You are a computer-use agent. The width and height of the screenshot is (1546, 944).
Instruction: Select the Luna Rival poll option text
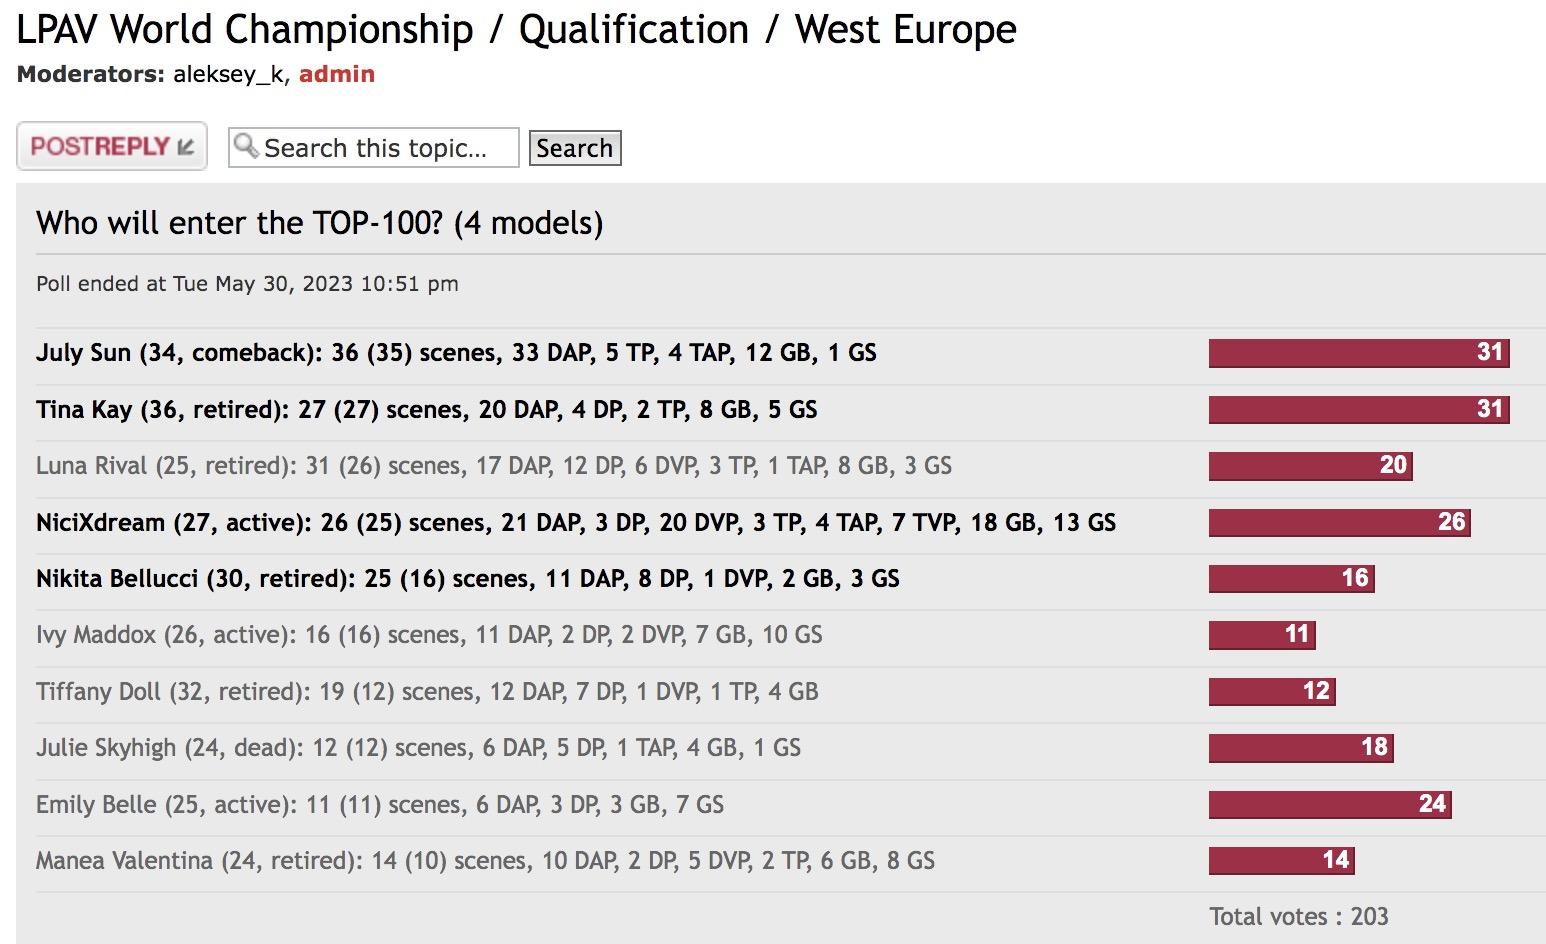click(x=493, y=466)
